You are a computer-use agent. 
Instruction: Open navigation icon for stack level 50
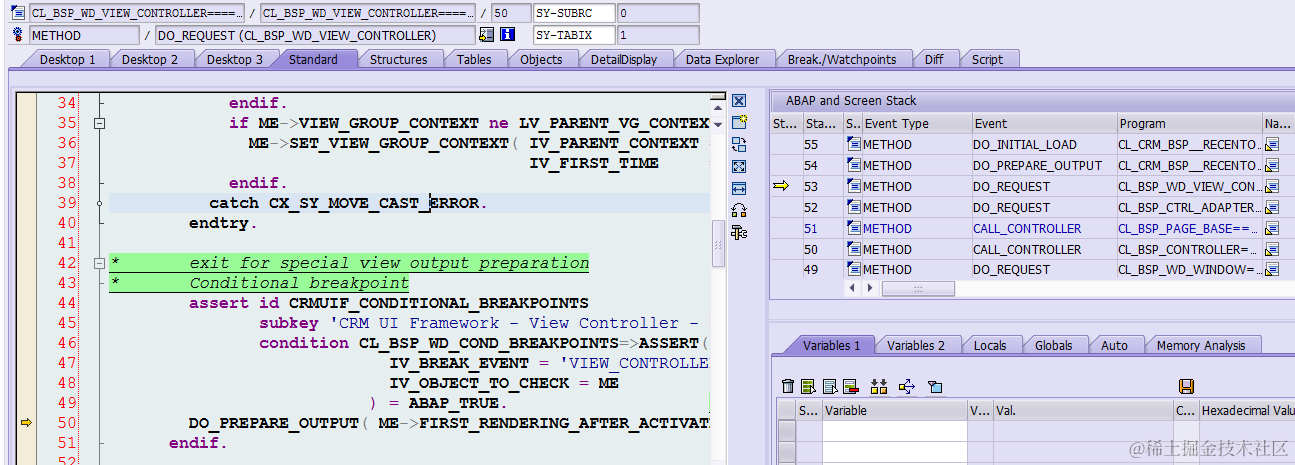click(1272, 250)
